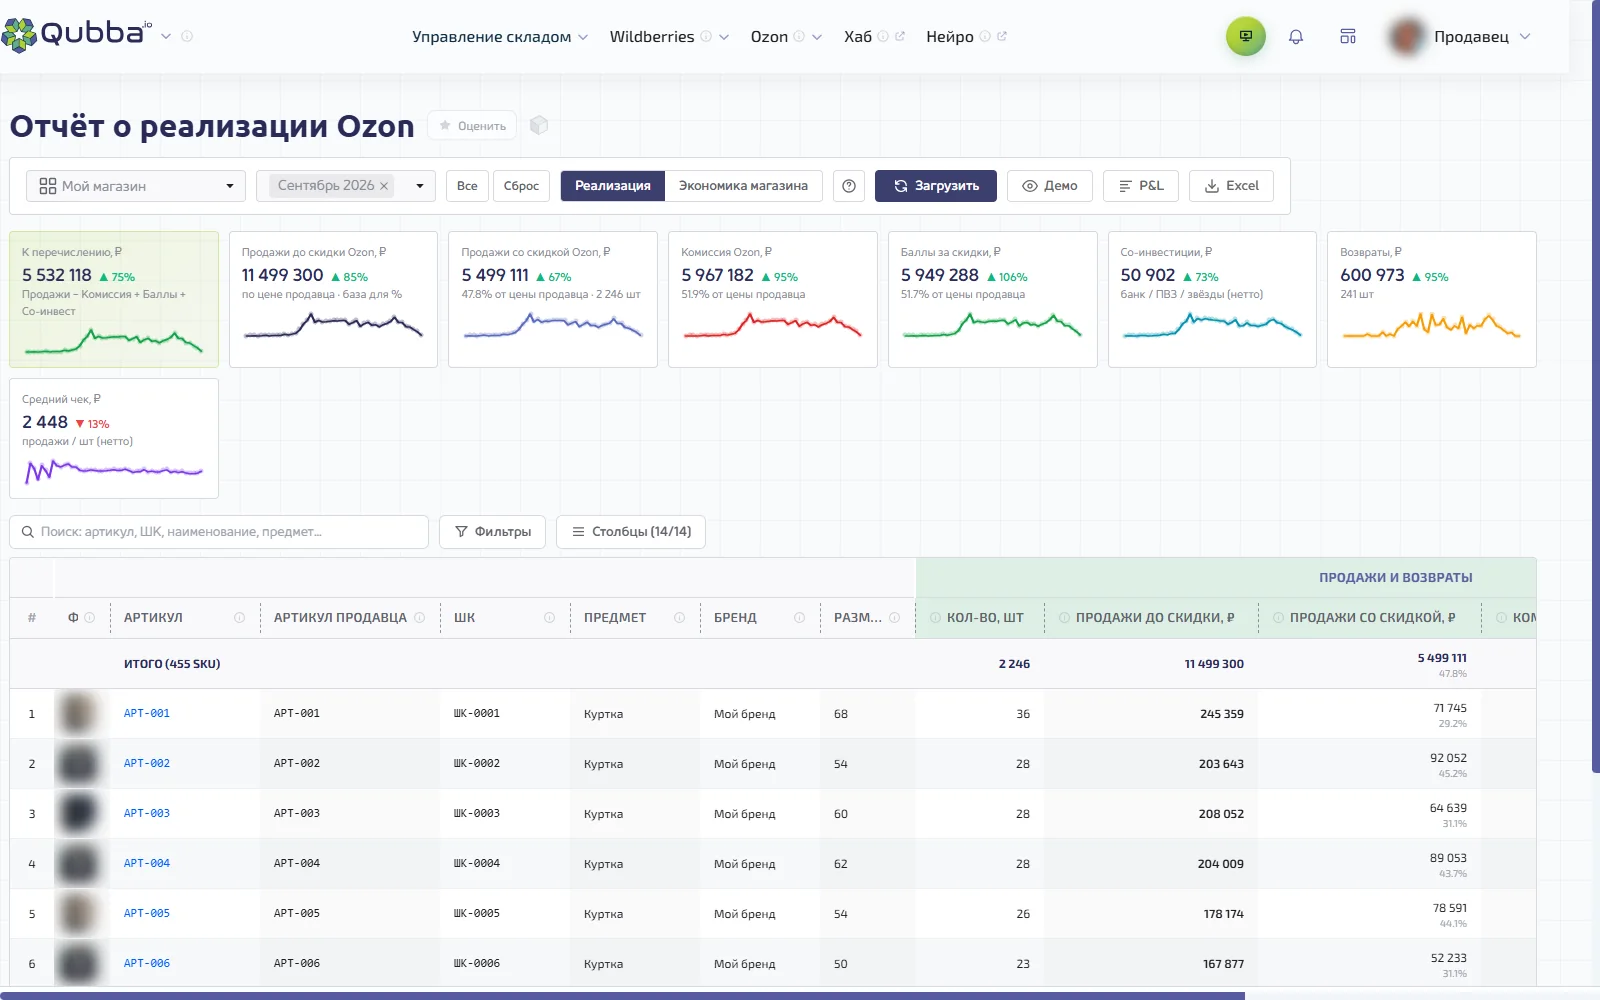Click the seller profile avatar

pyautogui.click(x=1407, y=37)
